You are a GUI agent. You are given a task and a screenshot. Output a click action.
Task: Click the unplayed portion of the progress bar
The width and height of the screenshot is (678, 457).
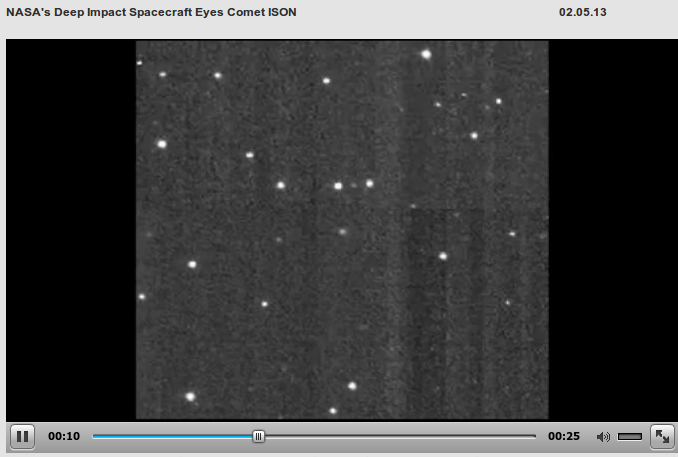[400, 437]
